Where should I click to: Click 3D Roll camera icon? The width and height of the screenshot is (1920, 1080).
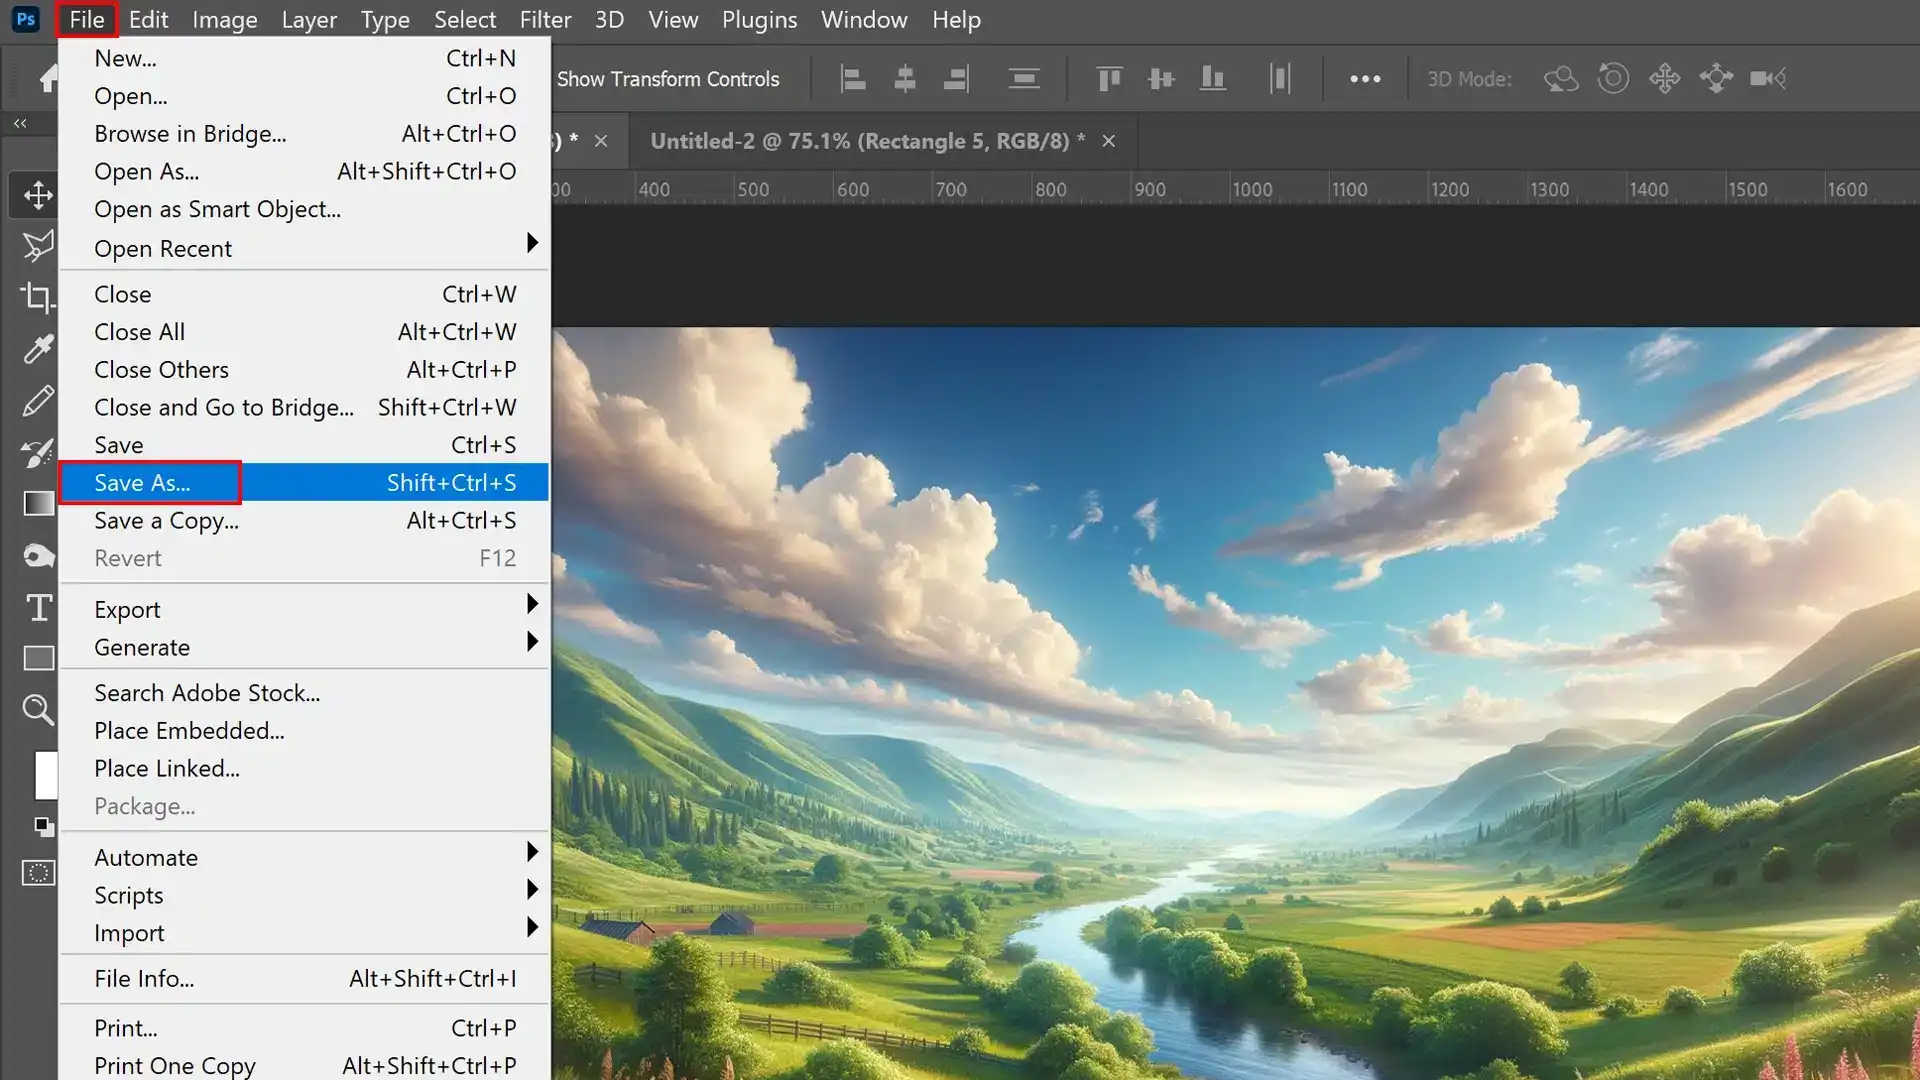(1613, 78)
